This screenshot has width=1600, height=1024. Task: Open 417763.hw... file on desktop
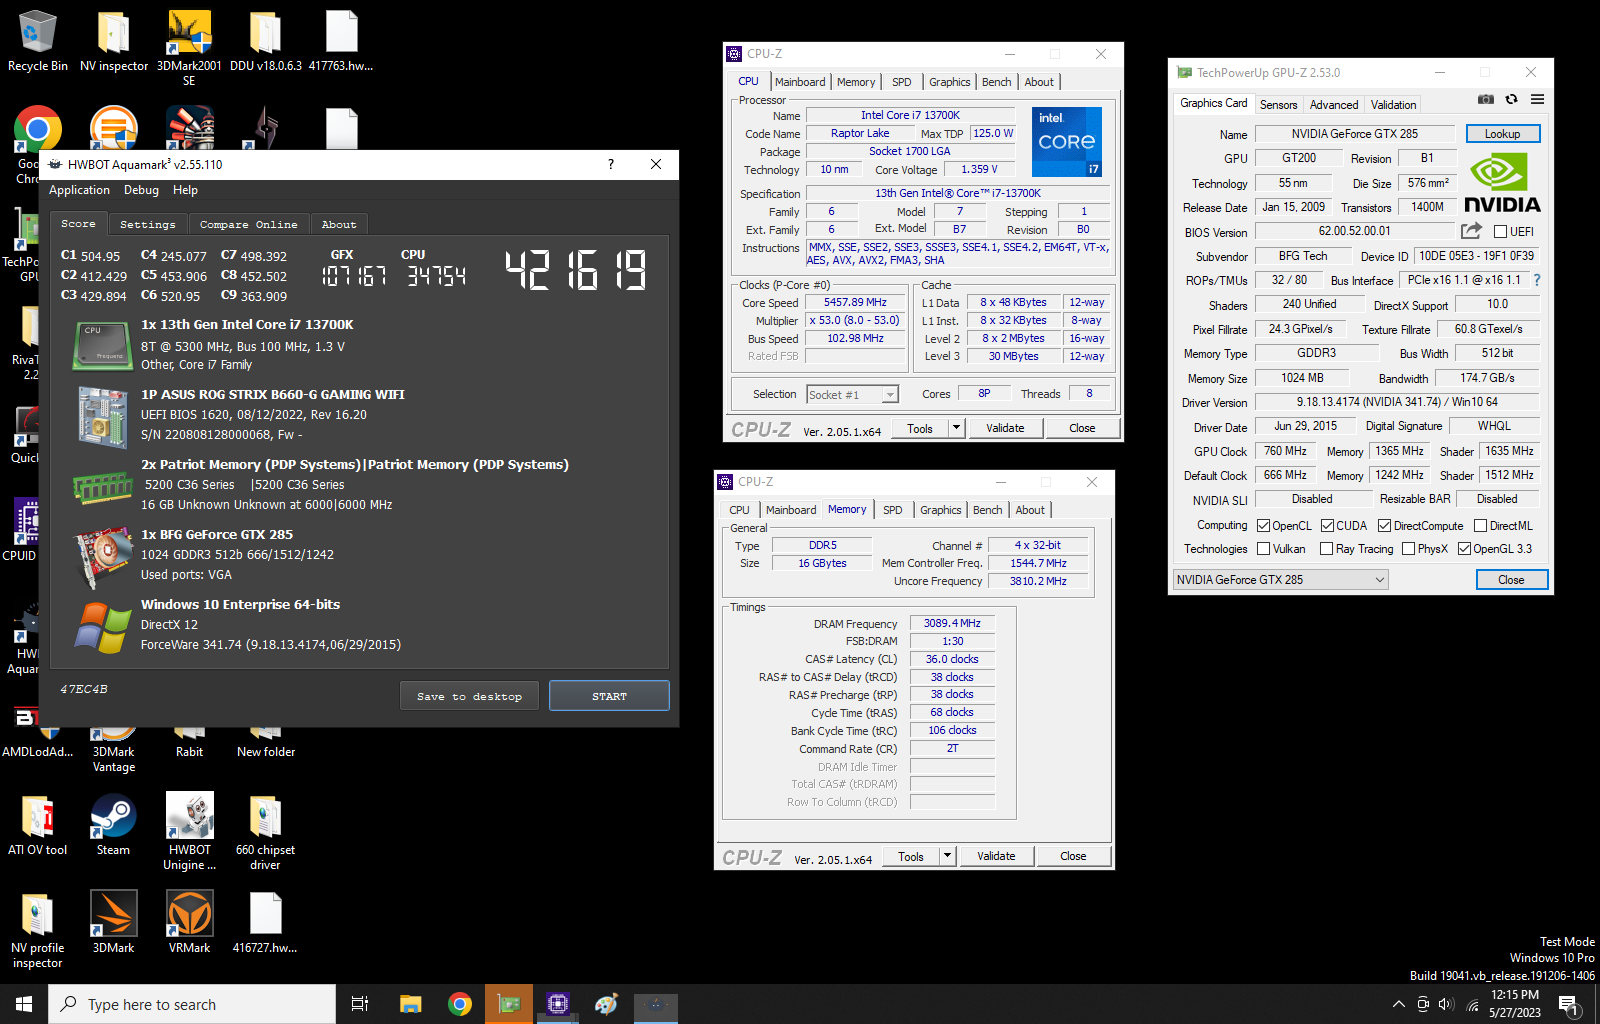click(341, 40)
